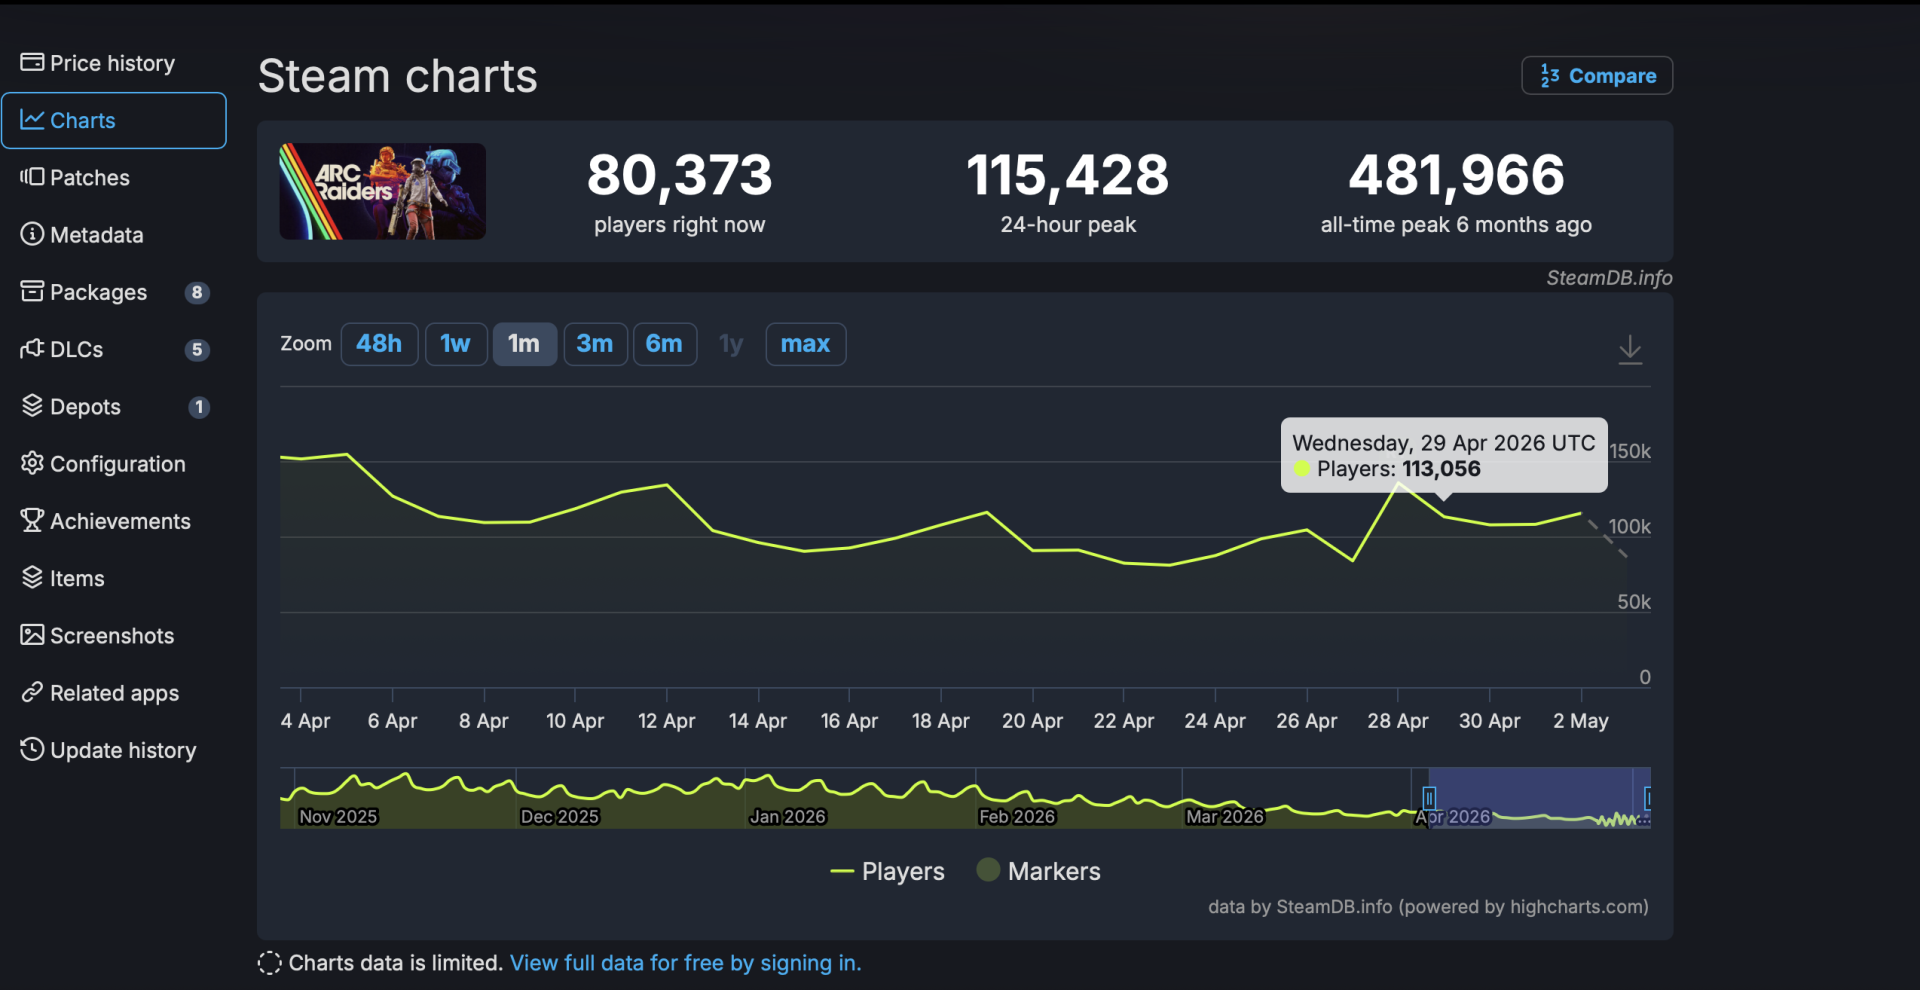This screenshot has width=1920, height=990.
Task: Open the Configuration page link
Action: [x=113, y=463]
